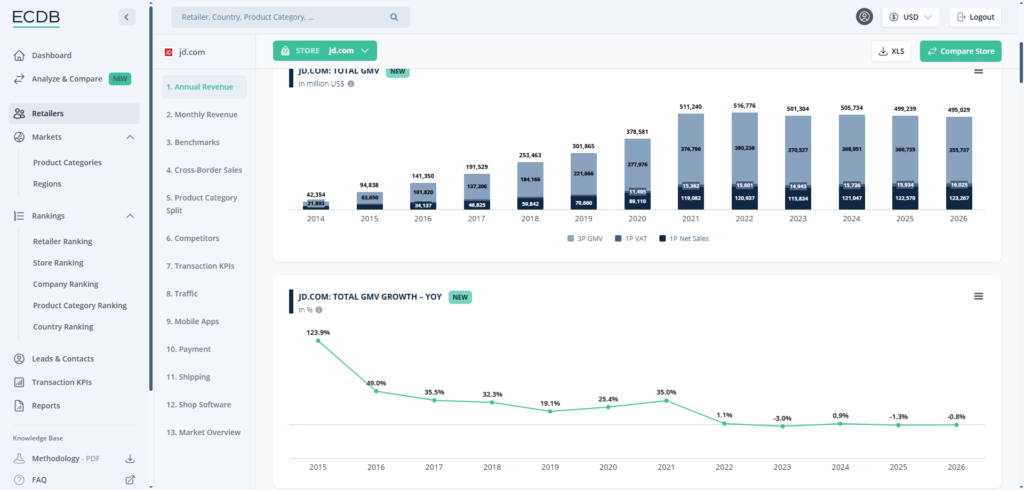Click the FAQ external link icon
This screenshot has height=490, width=1024.
pos(129,480)
